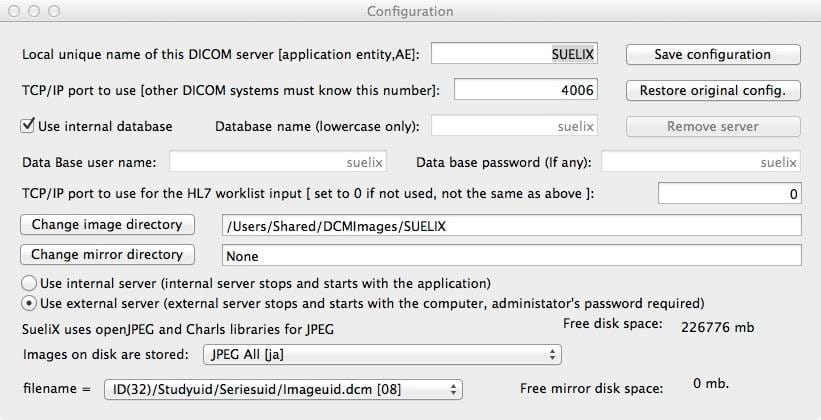This screenshot has height=420, width=821.
Task: Close the Configuration window
Action: (14, 12)
